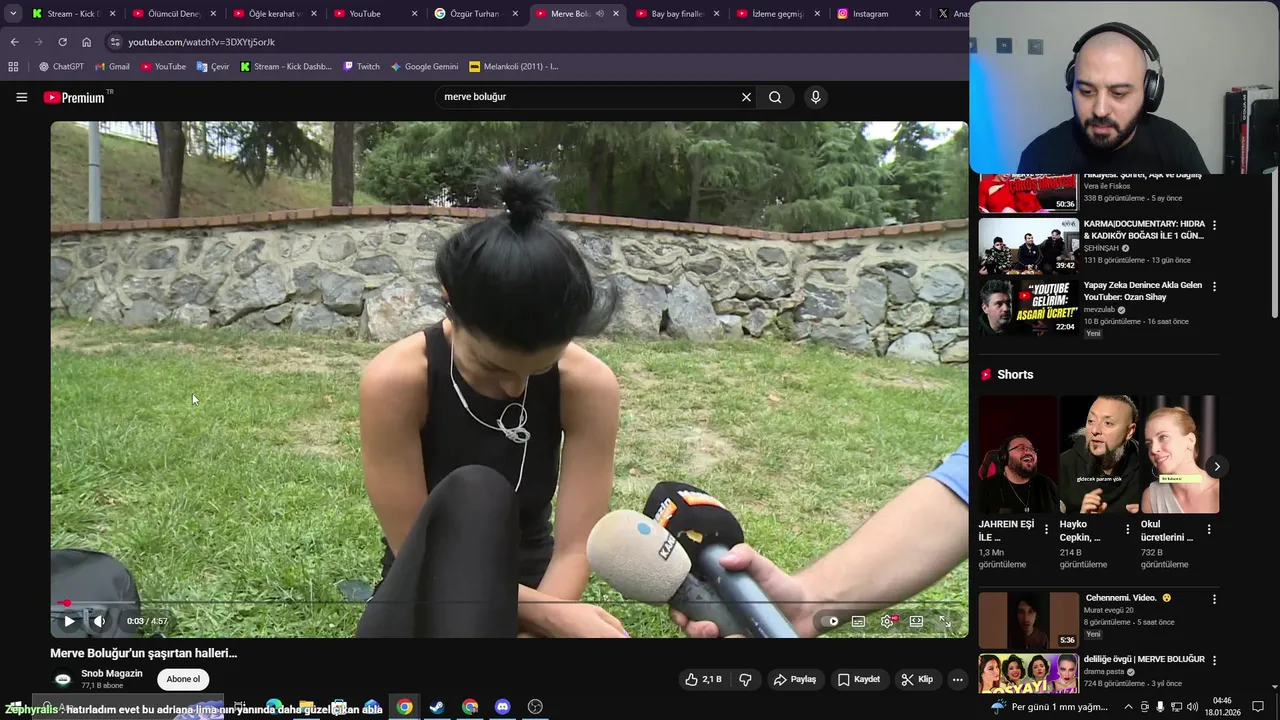Mute the video with the speaker icon
1280x720 pixels.
(x=99, y=621)
